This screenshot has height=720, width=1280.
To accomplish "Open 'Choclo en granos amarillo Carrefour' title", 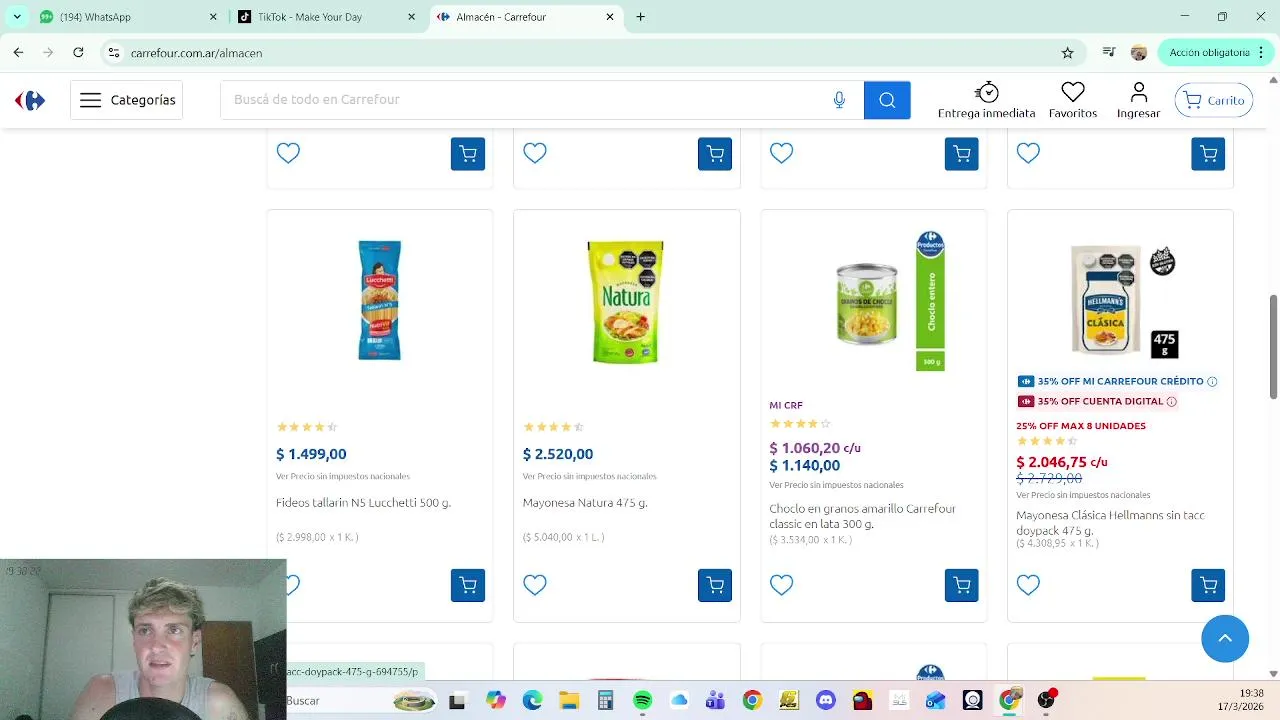I will [x=862, y=516].
